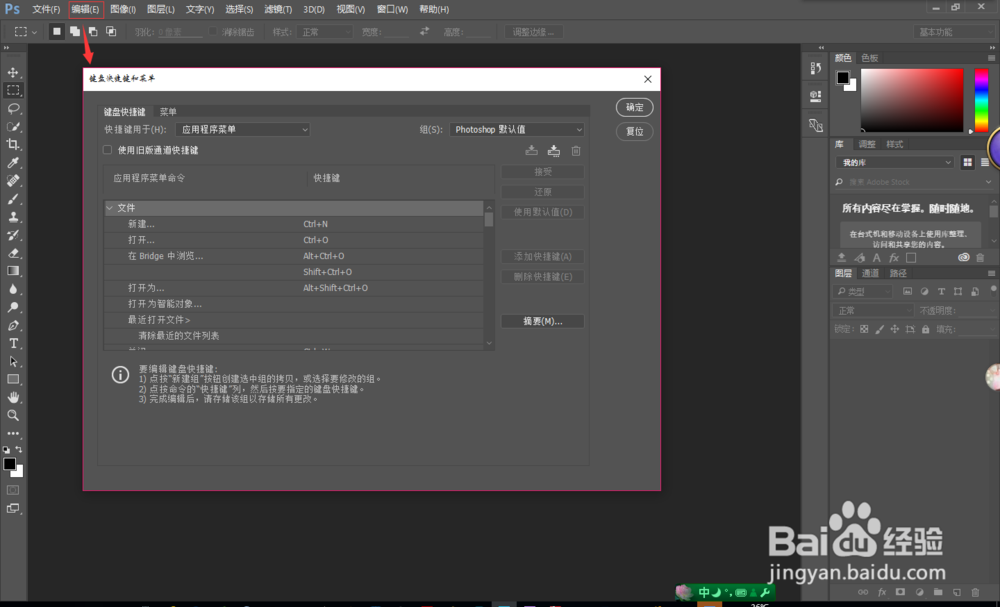Select the Eraser tool
The width and height of the screenshot is (1000, 607).
pyautogui.click(x=13, y=252)
